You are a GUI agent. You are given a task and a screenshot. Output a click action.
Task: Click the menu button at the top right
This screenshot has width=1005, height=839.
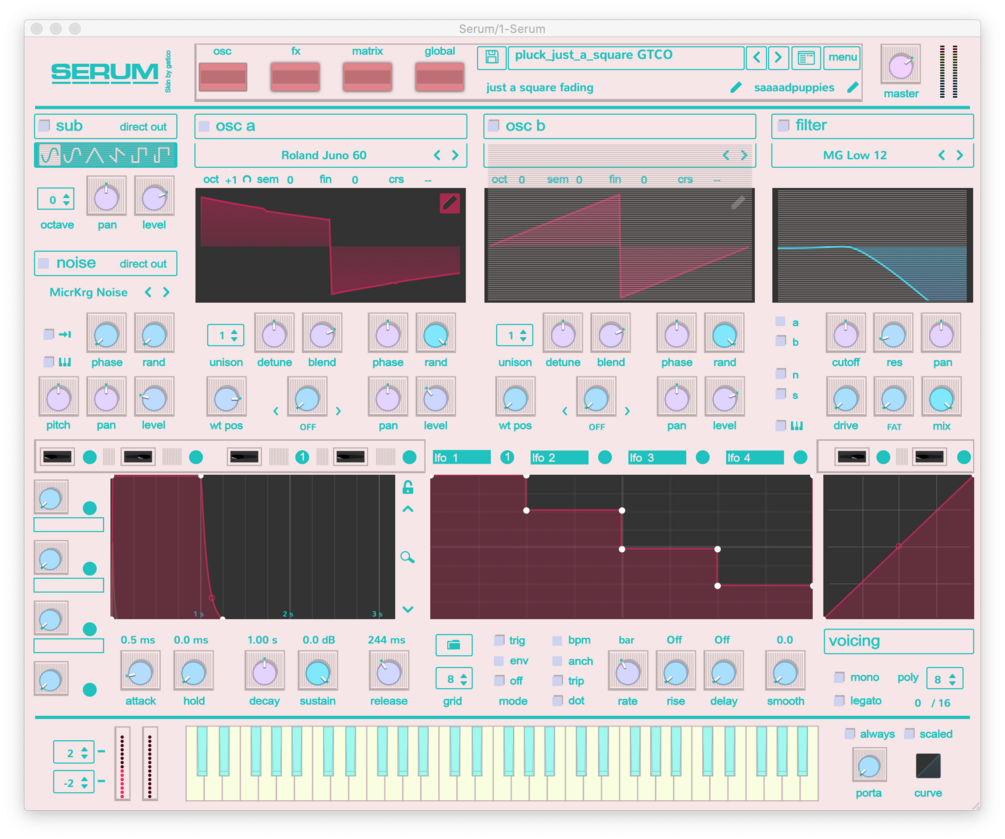(x=842, y=57)
